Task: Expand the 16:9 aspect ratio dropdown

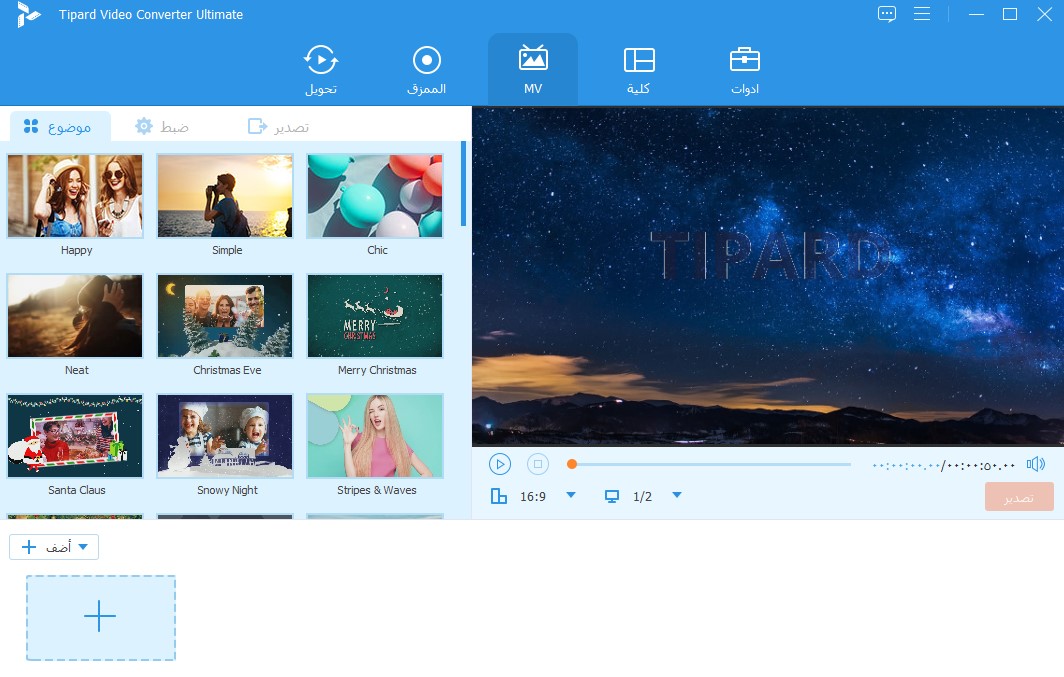Action: pyautogui.click(x=571, y=495)
